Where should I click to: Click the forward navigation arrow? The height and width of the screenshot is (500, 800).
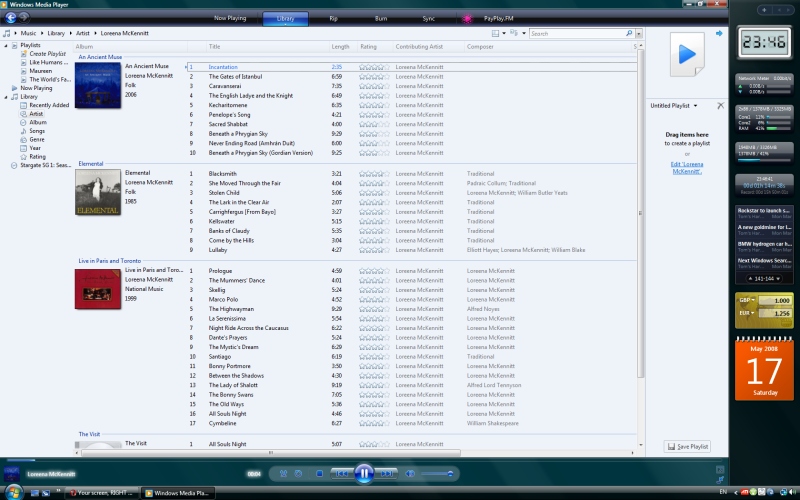[x=24, y=18]
